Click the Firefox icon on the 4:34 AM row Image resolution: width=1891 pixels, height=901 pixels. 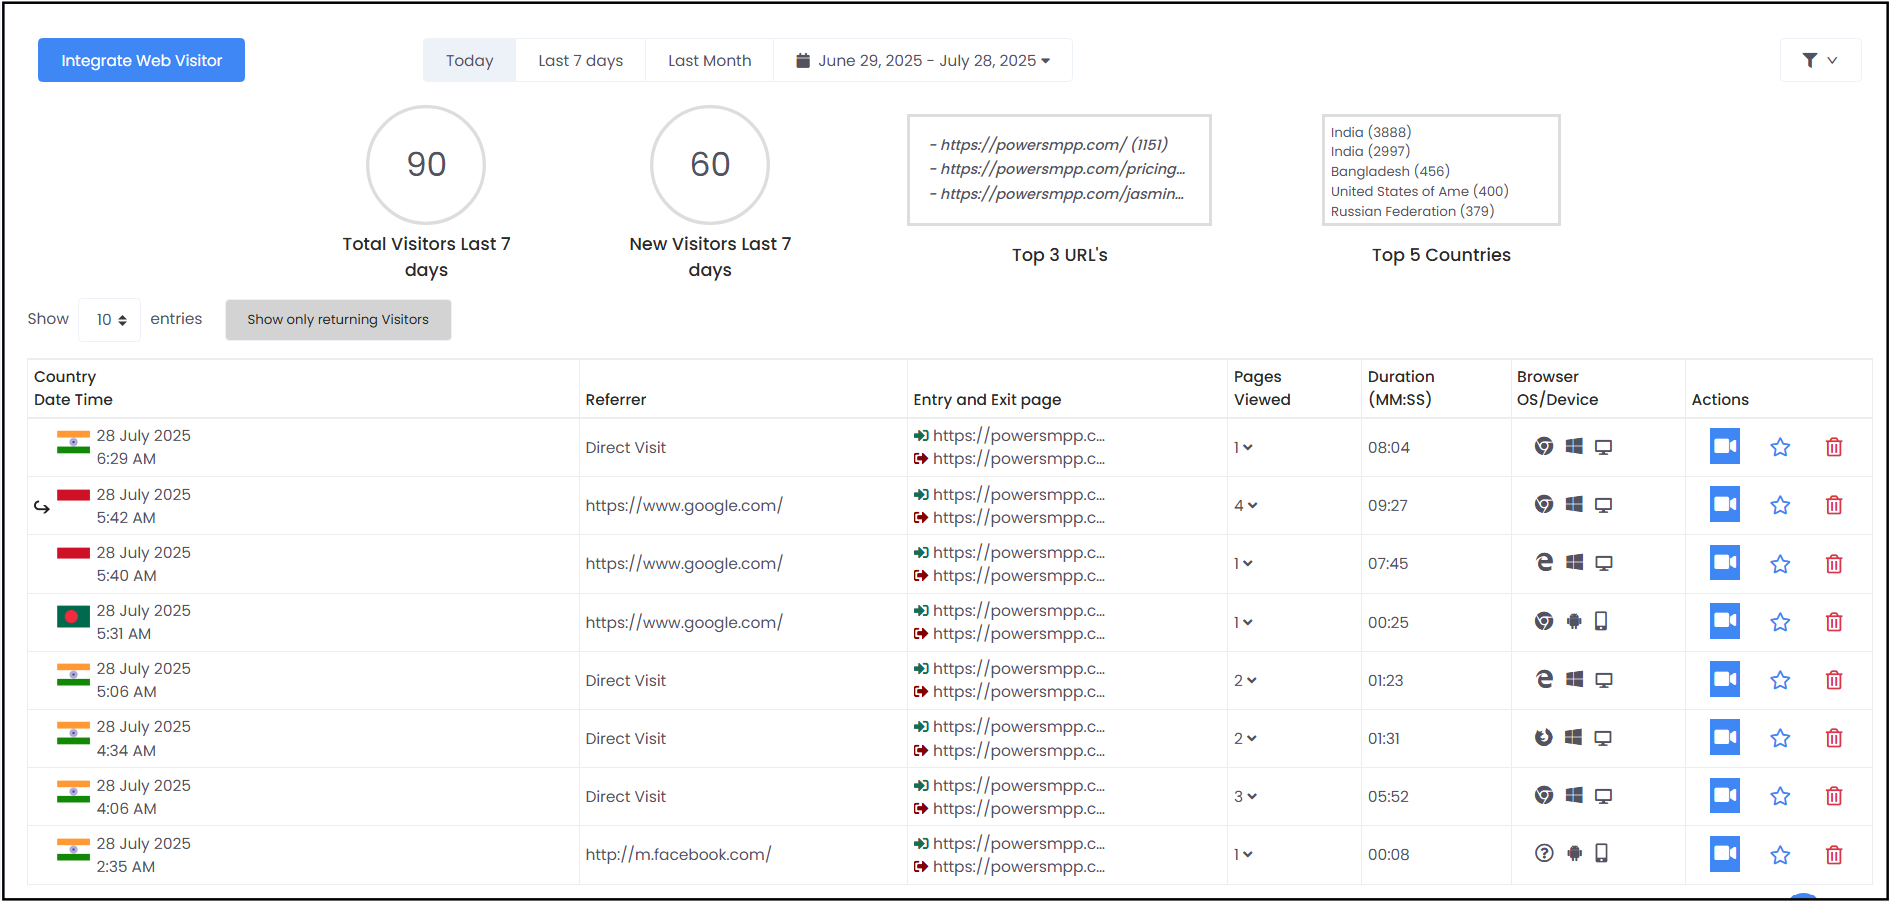click(x=1543, y=738)
